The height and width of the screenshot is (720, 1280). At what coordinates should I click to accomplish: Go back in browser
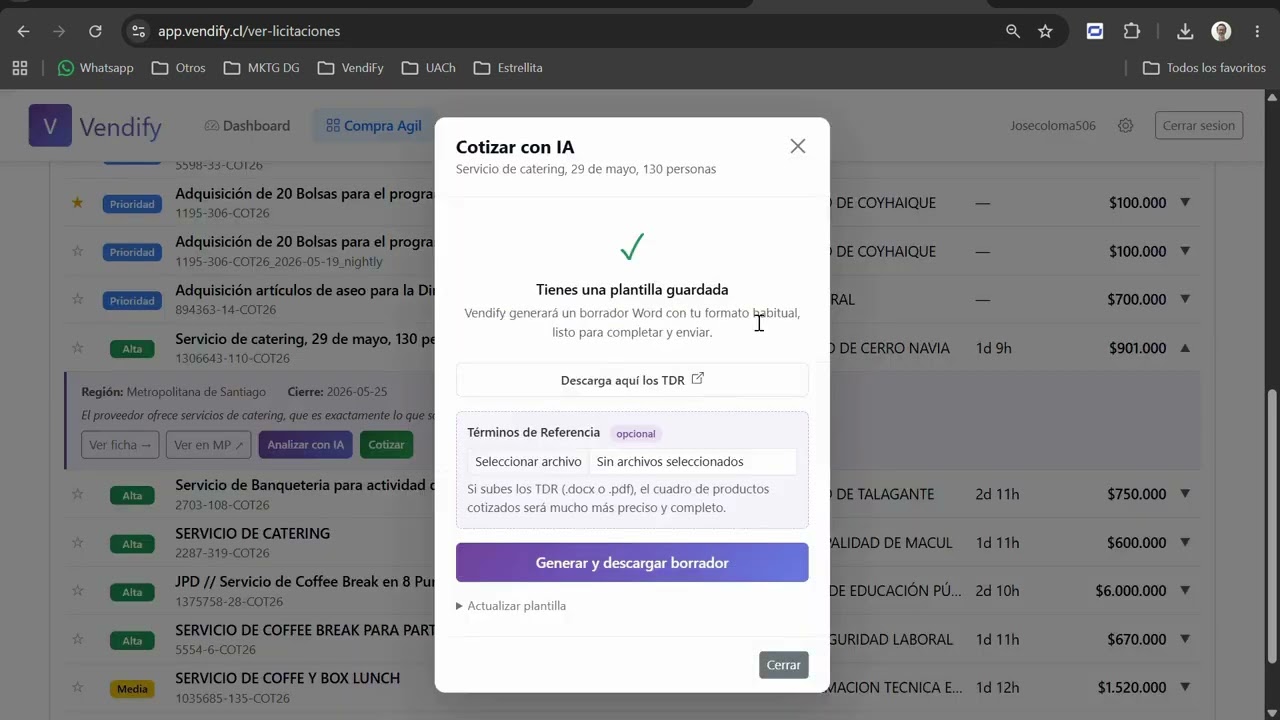click(x=23, y=31)
